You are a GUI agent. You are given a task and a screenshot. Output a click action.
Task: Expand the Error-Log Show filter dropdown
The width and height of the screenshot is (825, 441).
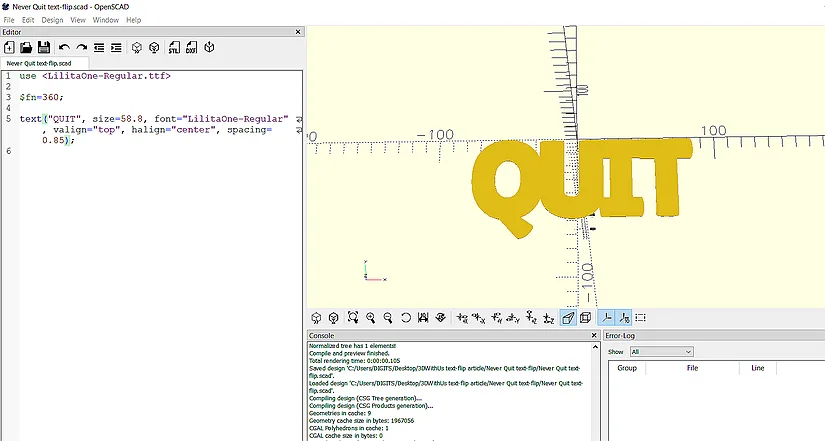(x=661, y=352)
